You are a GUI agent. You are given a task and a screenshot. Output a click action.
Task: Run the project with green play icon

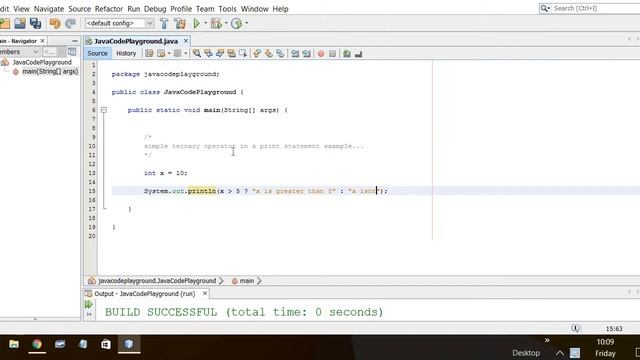point(196,23)
